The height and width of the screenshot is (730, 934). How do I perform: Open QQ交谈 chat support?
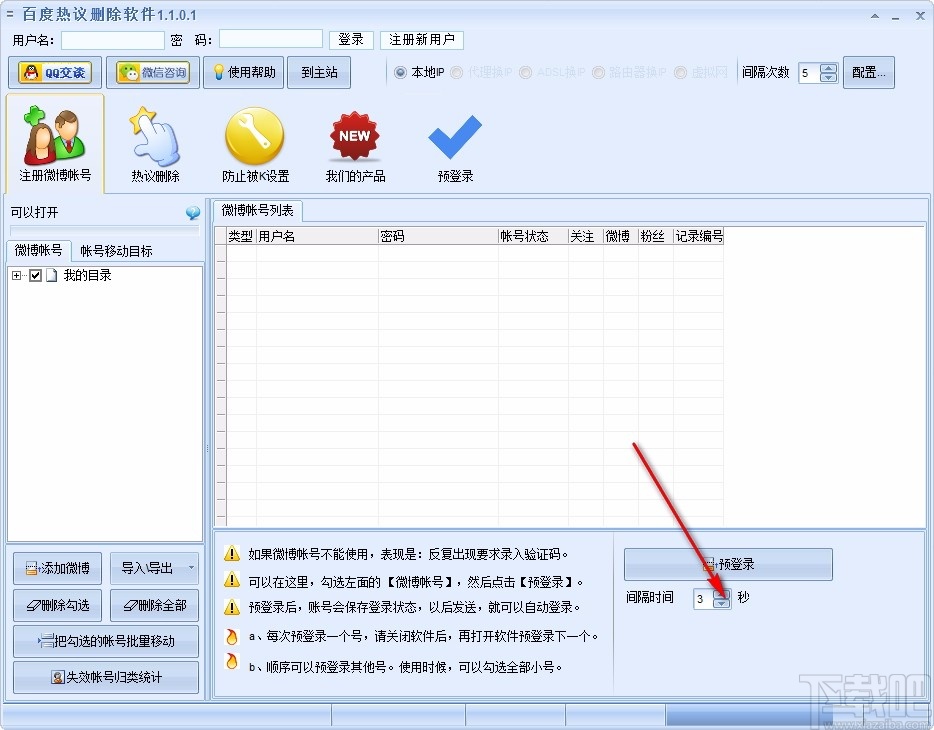[x=54, y=72]
